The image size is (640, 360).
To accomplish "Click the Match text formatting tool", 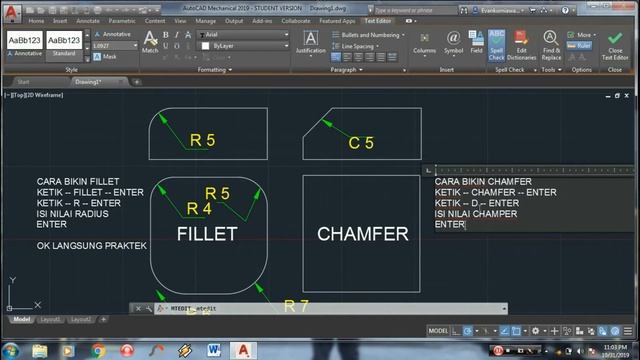I will point(150,42).
